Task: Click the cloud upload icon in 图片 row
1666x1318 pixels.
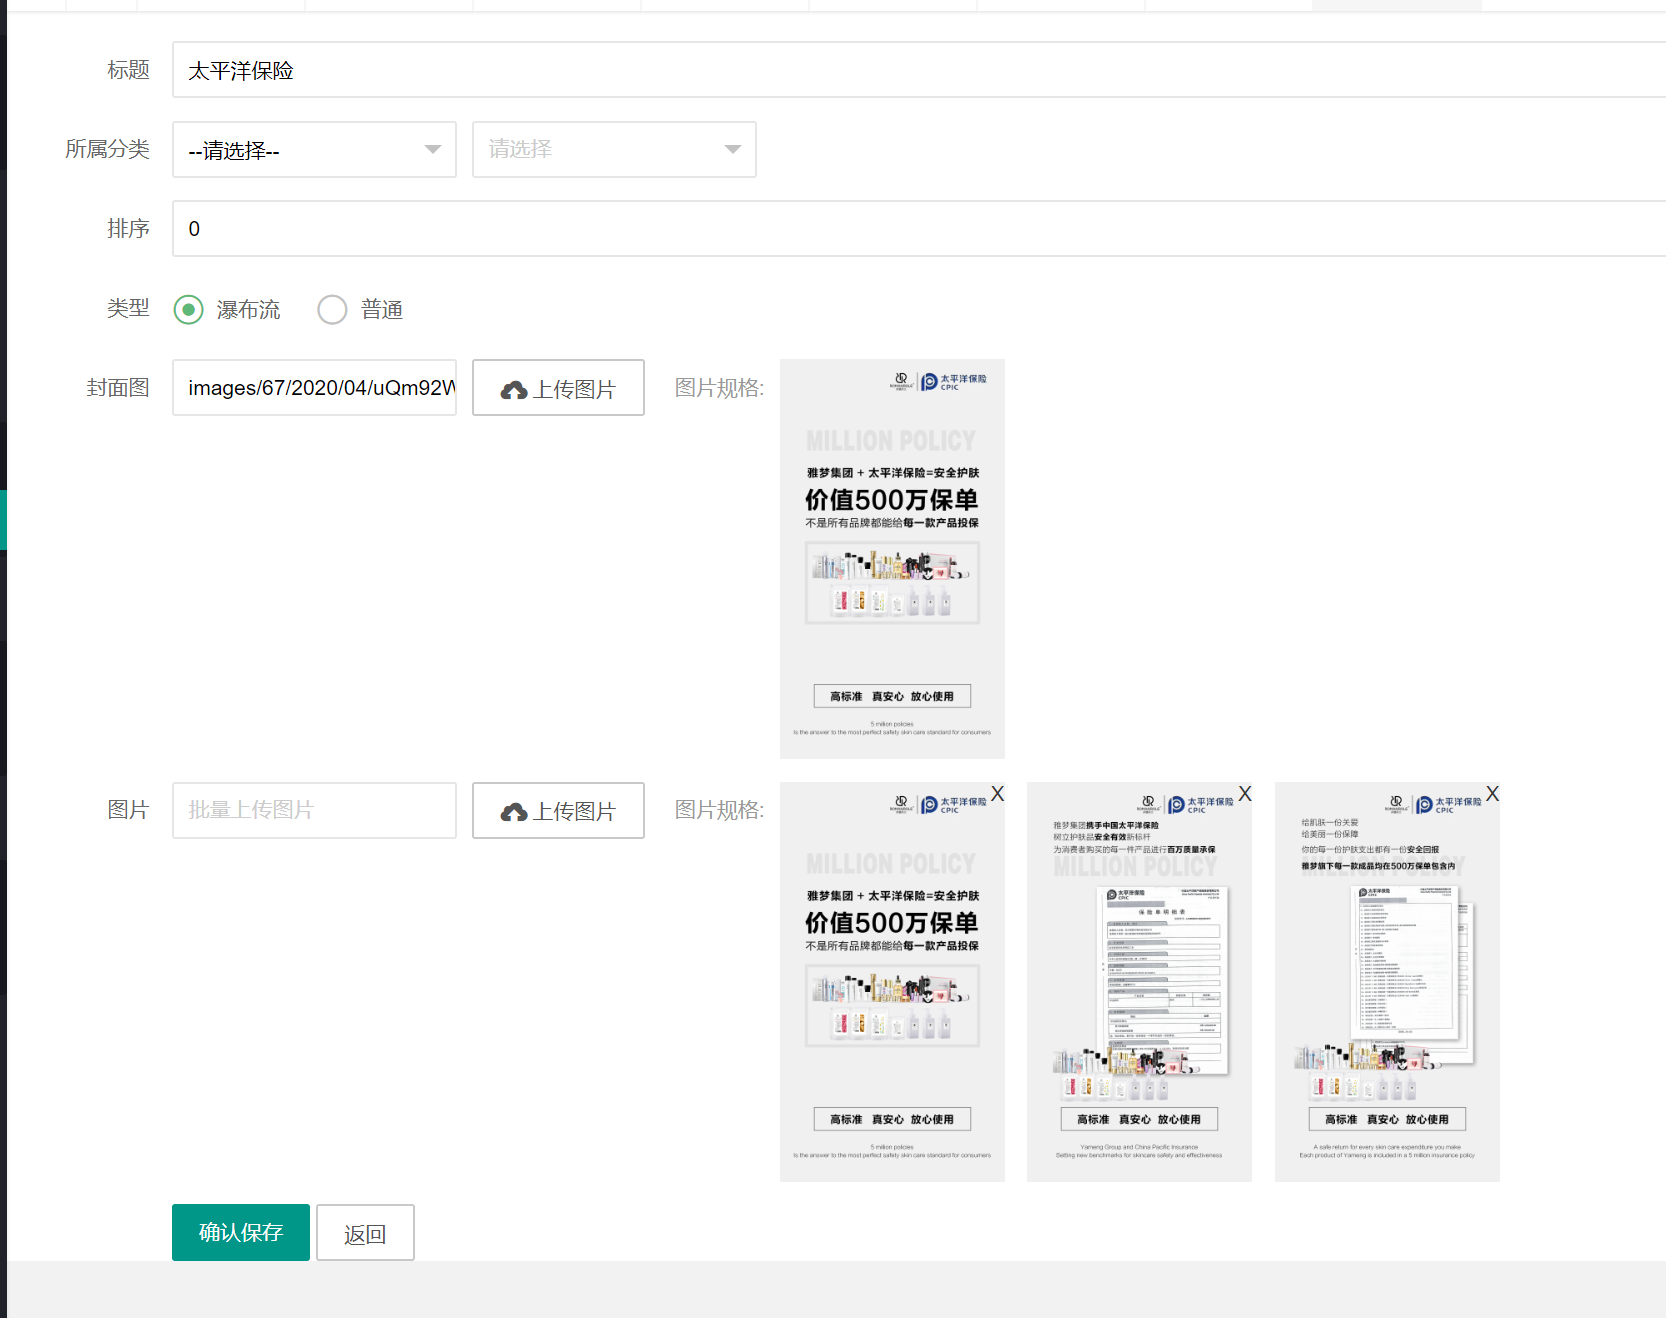Action: click(x=514, y=813)
